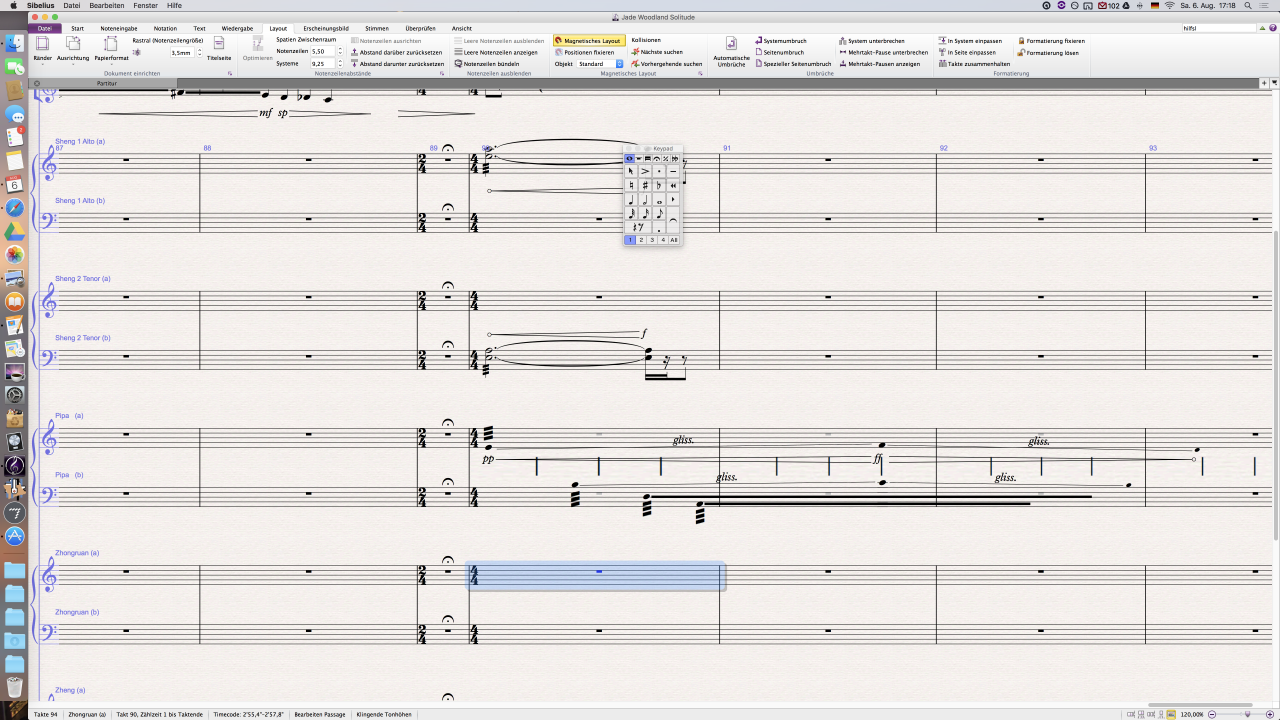Click In System einpassen
1280x720 pixels.
(x=970, y=41)
